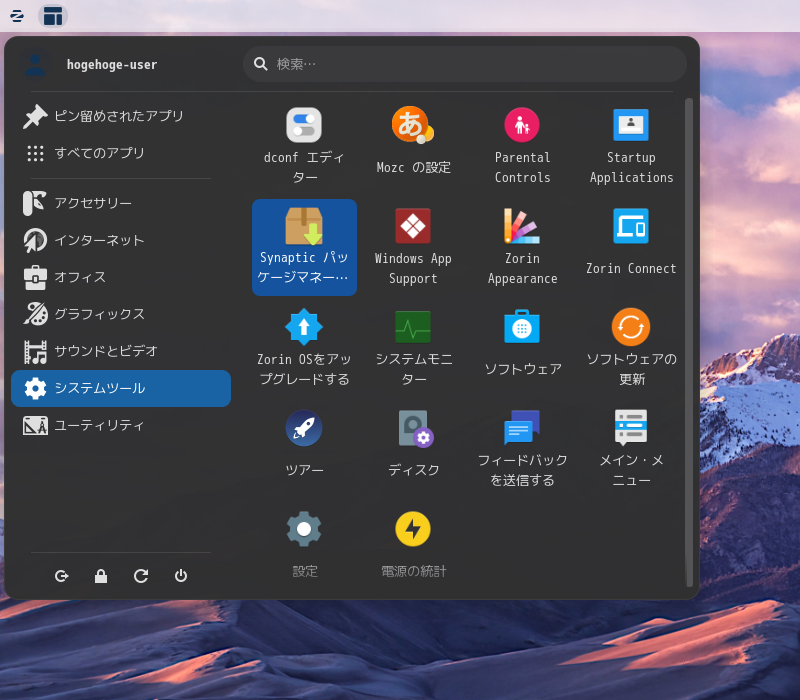Viewport: 800px width, 700px height.
Task: Select ピン留めされたアプリ category
Action: click(x=121, y=116)
